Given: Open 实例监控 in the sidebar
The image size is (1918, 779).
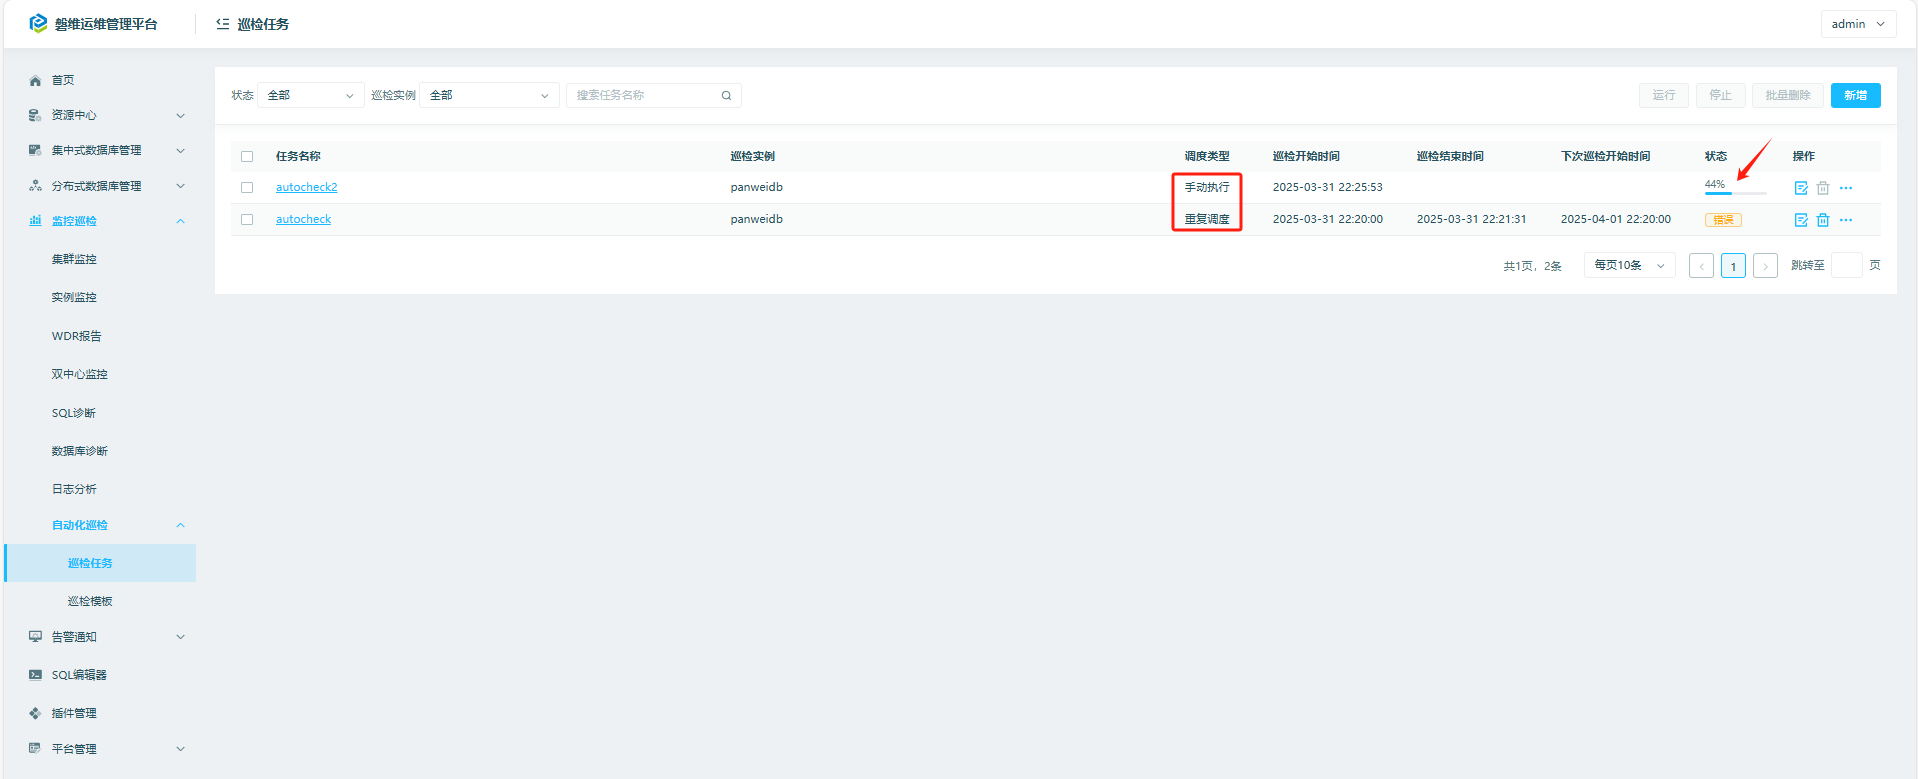Looking at the screenshot, I should 74,297.
